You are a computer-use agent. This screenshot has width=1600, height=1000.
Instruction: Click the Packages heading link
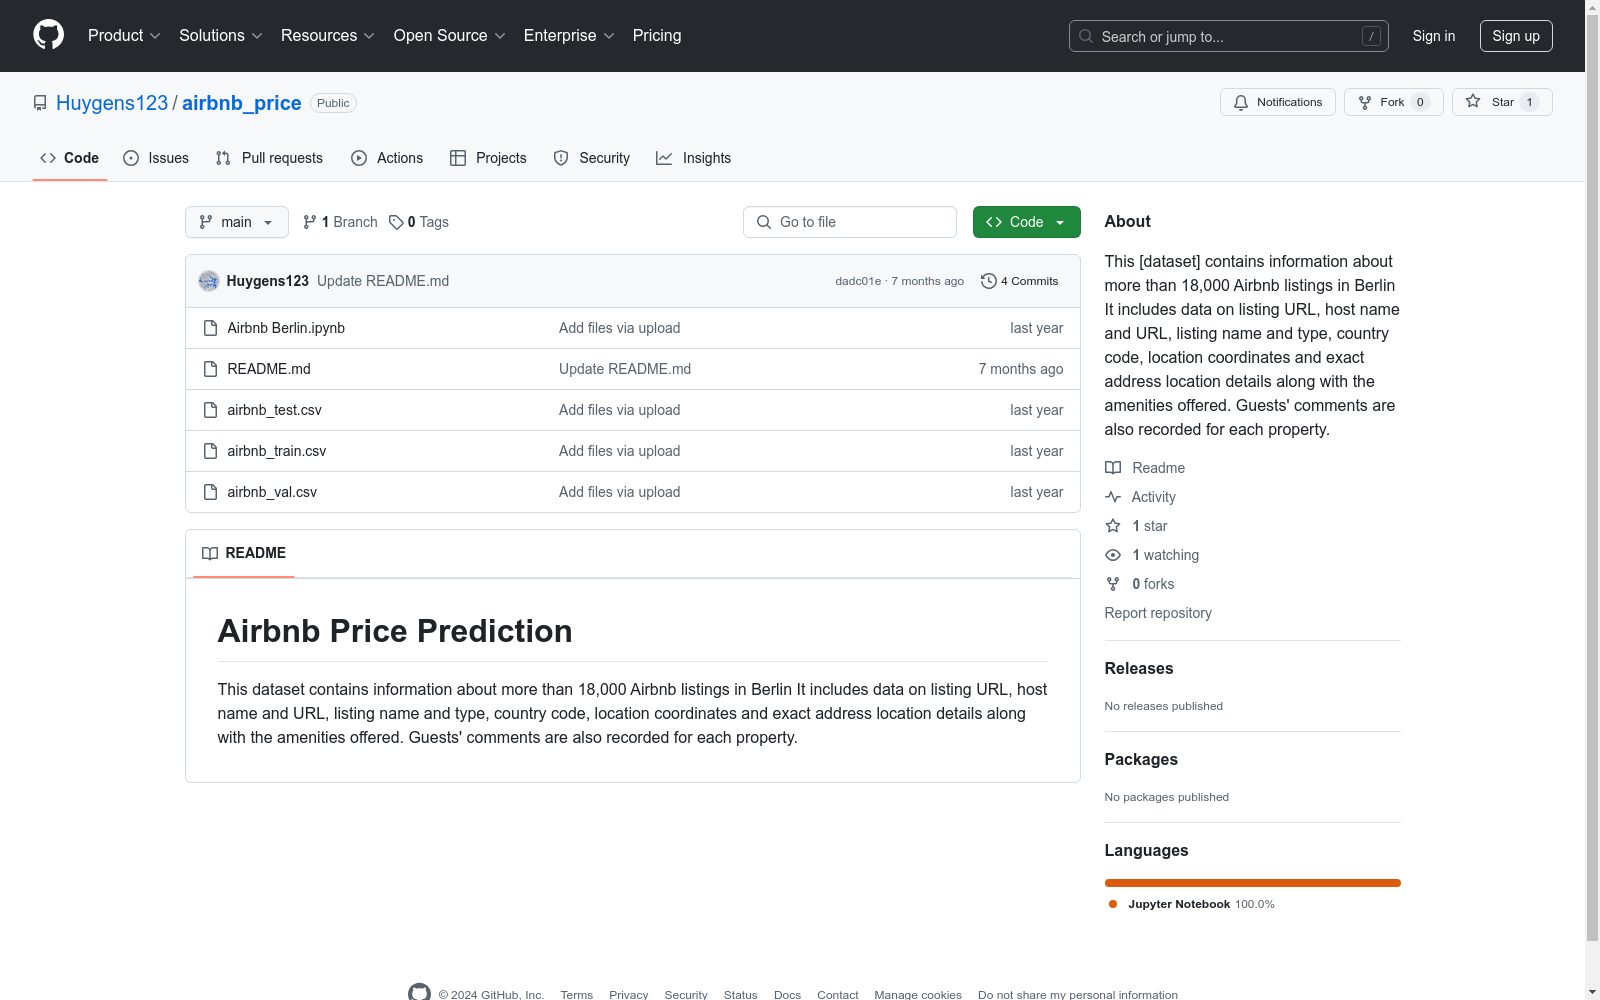(x=1141, y=760)
